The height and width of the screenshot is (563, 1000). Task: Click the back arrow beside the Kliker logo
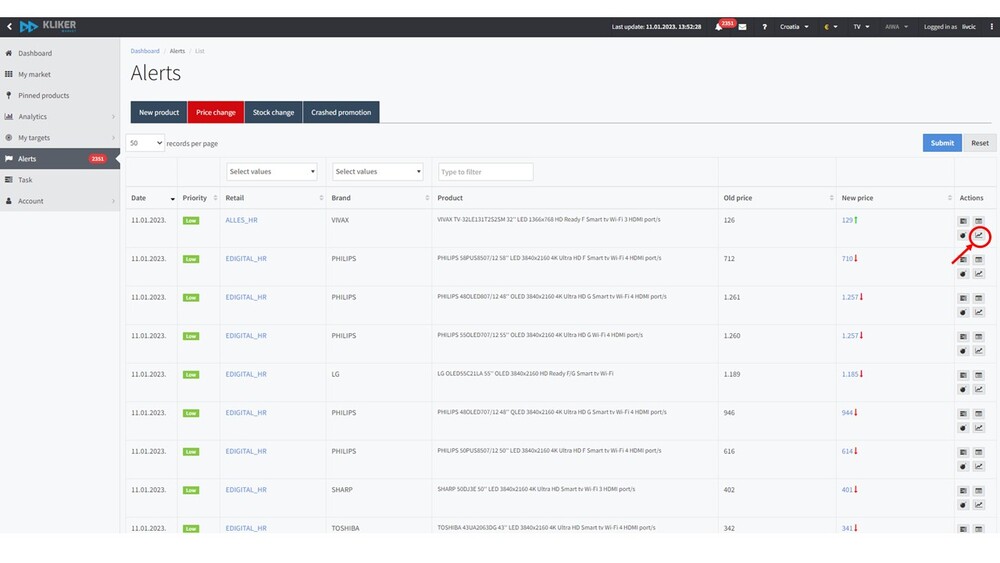(x=9, y=26)
